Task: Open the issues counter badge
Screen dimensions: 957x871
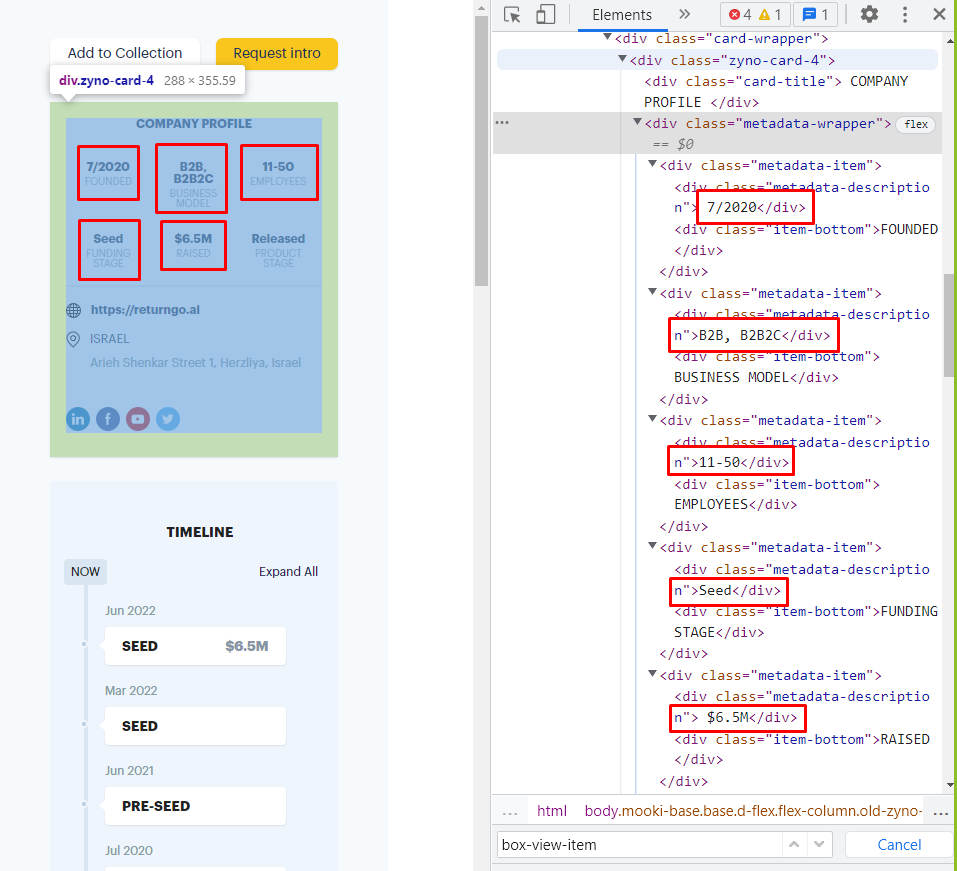Action: click(x=815, y=15)
